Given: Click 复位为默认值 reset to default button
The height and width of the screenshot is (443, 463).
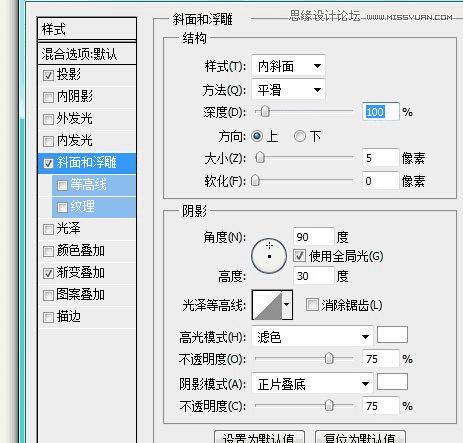Looking at the screenshot, I should coord(360,437).
